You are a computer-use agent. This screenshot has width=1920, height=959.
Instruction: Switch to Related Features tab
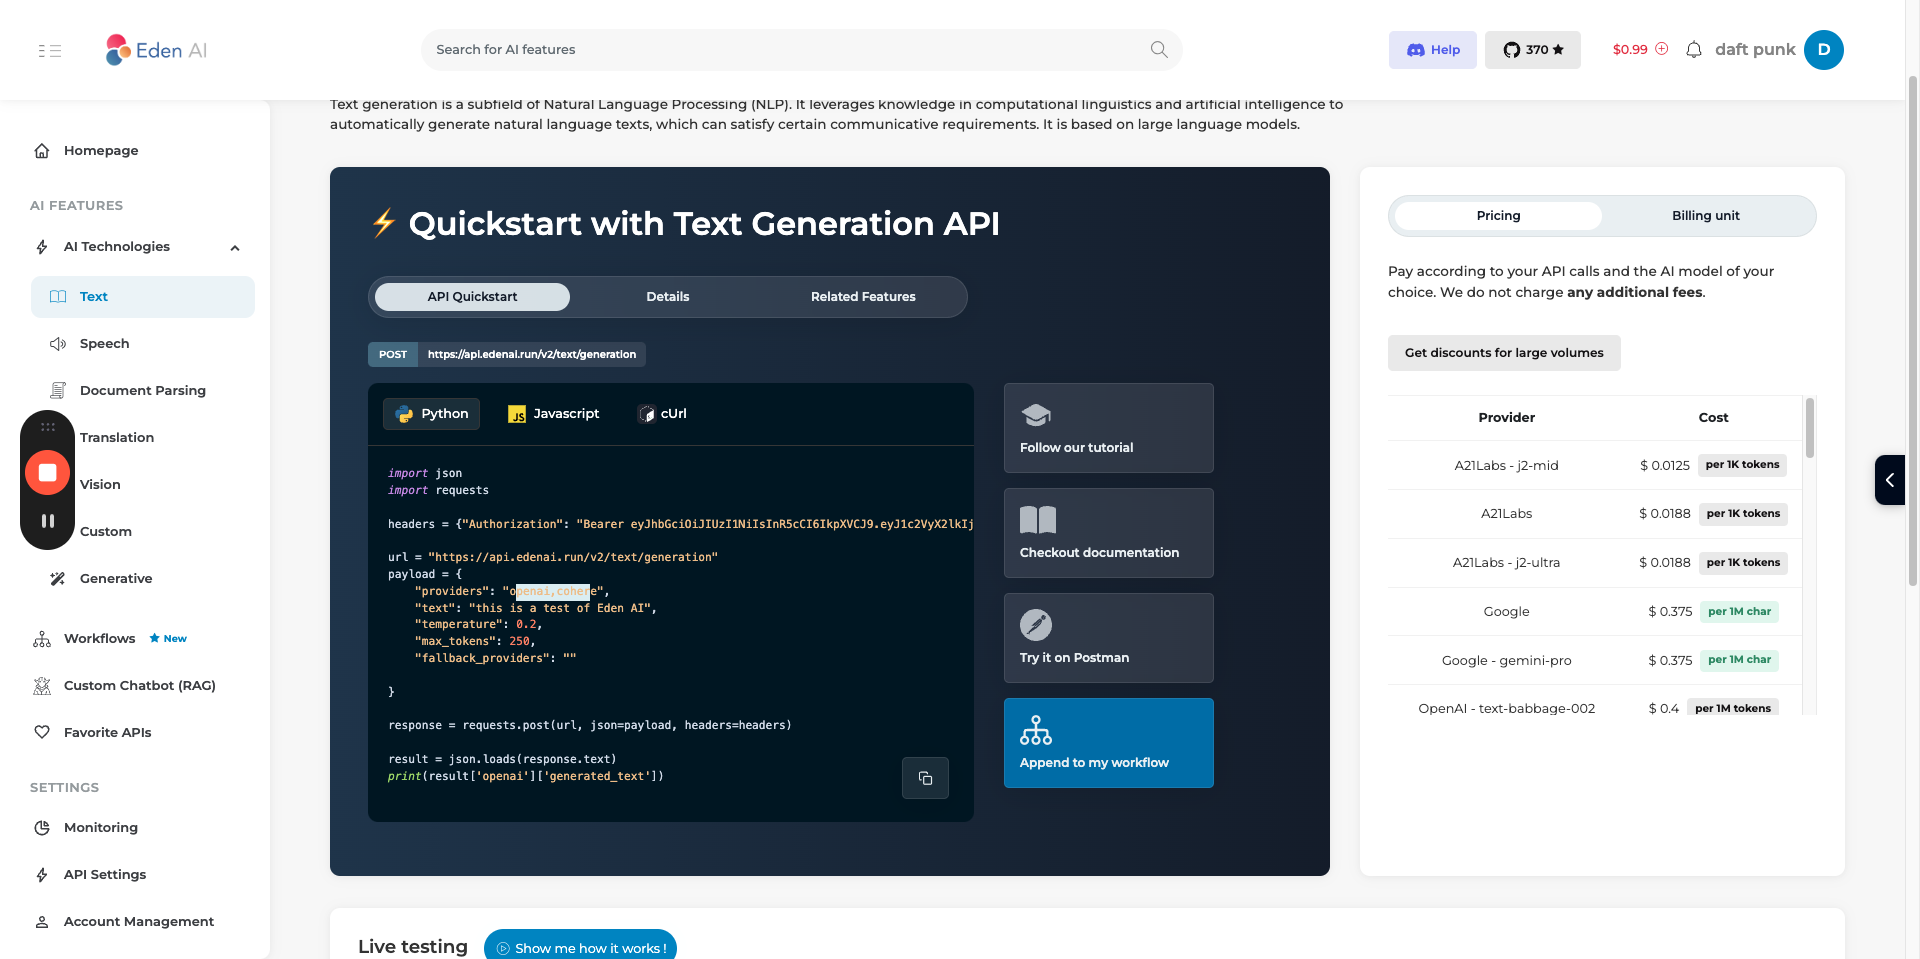(863, 297)
